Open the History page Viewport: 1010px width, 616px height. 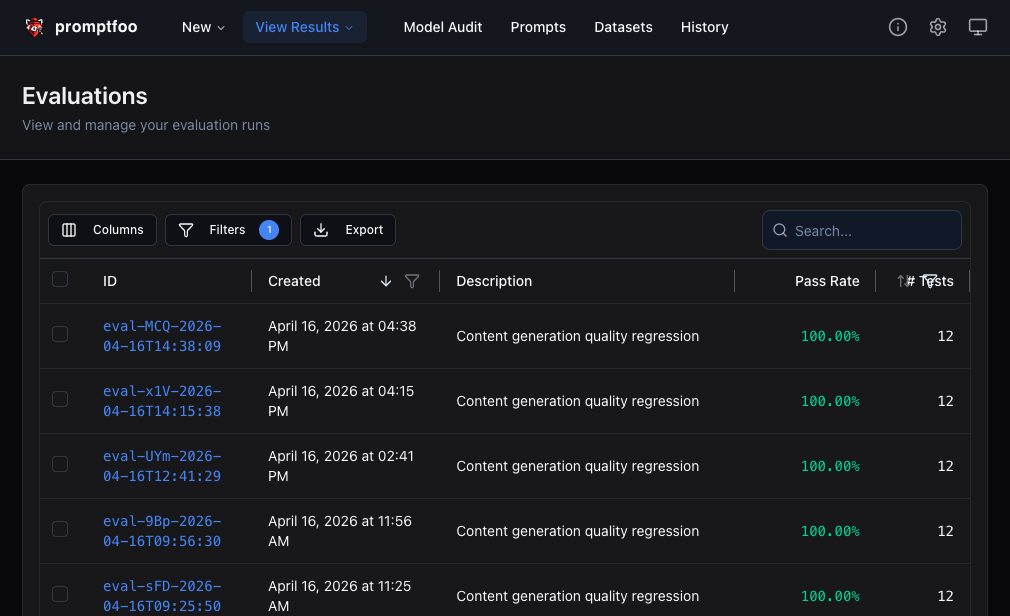click(x=704, y=27)
